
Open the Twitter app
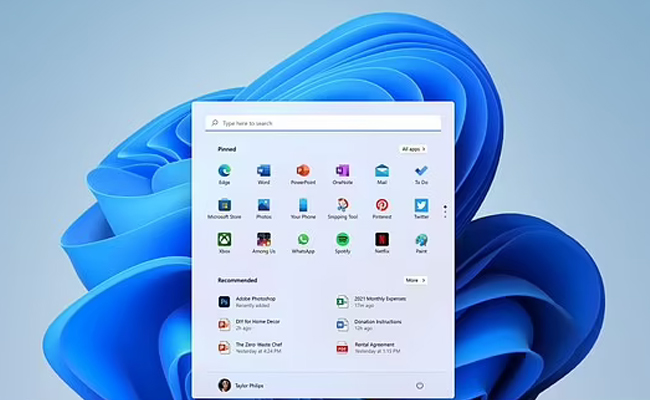click(421, 208)
